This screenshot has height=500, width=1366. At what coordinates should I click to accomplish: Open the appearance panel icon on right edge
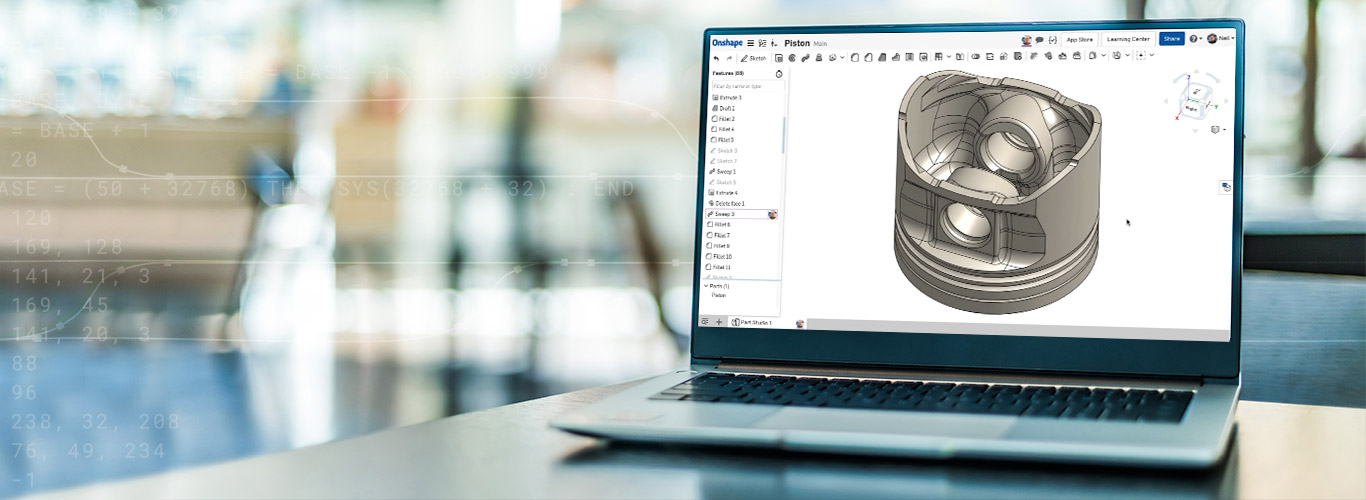pos(1226,186)
